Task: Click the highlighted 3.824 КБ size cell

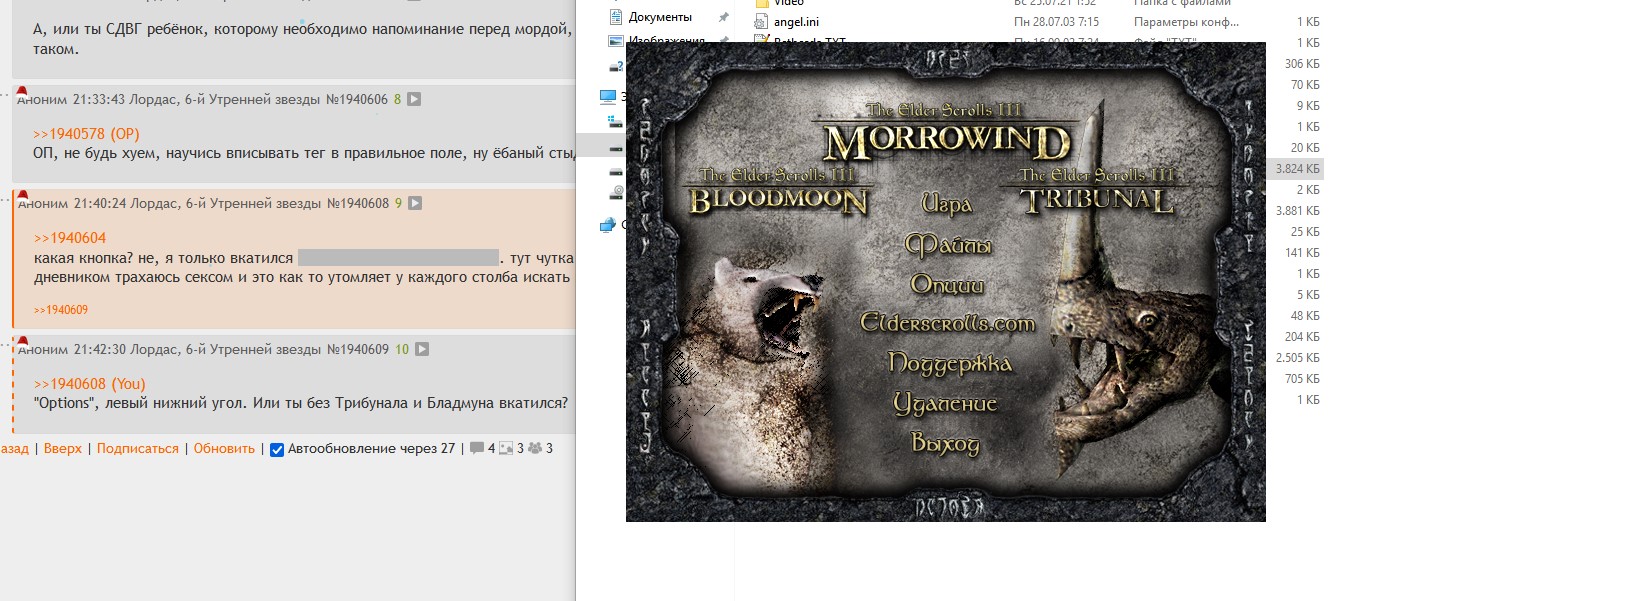Action: (x=1297, y=169)
